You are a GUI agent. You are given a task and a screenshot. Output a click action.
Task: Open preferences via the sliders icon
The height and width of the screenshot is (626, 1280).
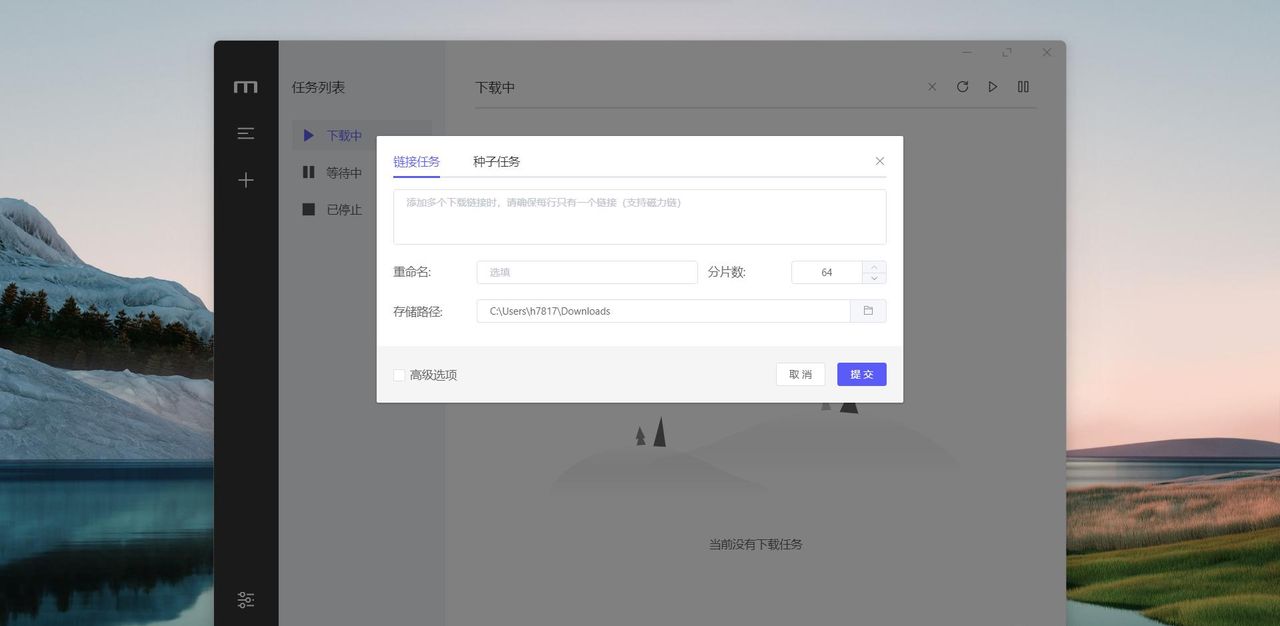[245, 600]
